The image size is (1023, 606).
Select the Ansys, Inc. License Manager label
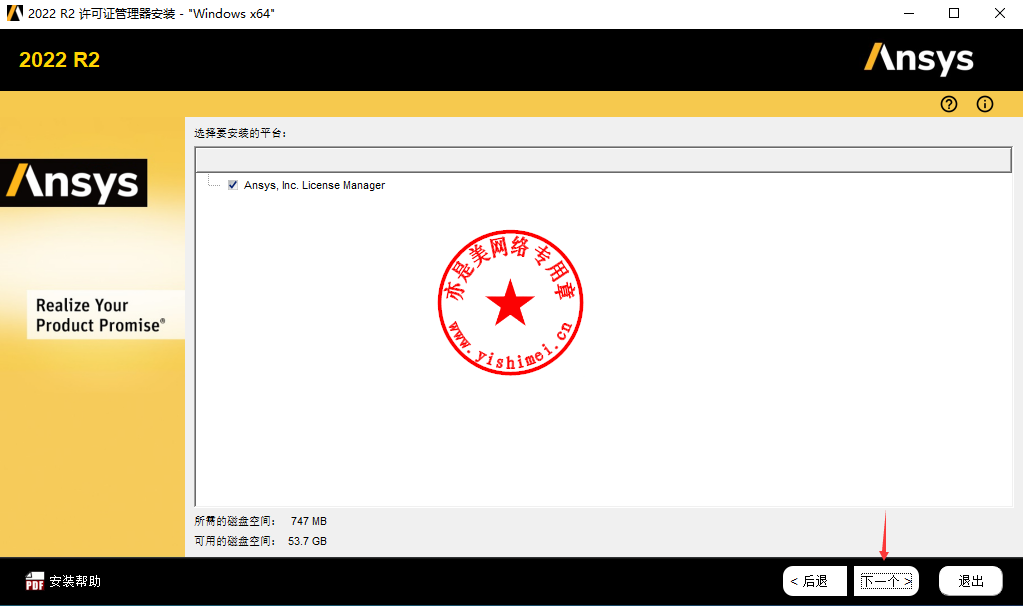click(314, 185)
